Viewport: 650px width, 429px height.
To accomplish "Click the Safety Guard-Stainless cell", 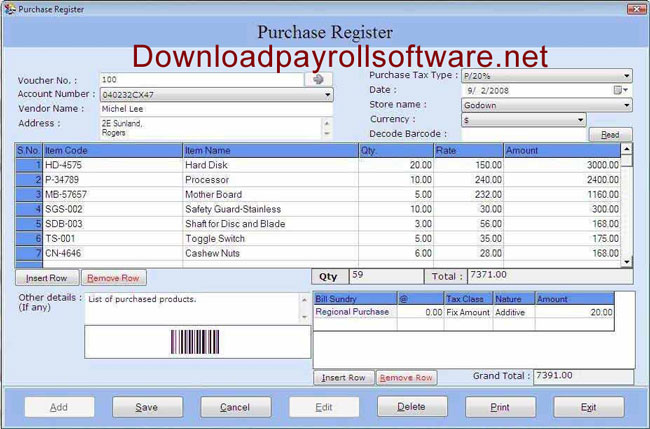I will pos(270,209).
